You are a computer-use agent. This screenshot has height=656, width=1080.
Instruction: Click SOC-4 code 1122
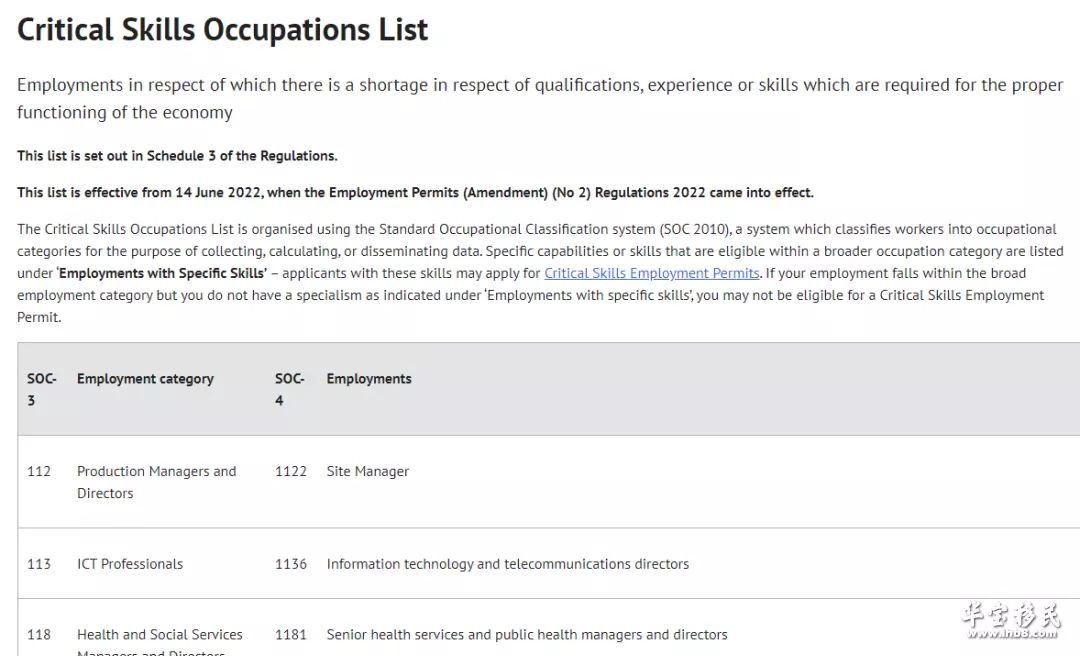(x=291, y=471)
